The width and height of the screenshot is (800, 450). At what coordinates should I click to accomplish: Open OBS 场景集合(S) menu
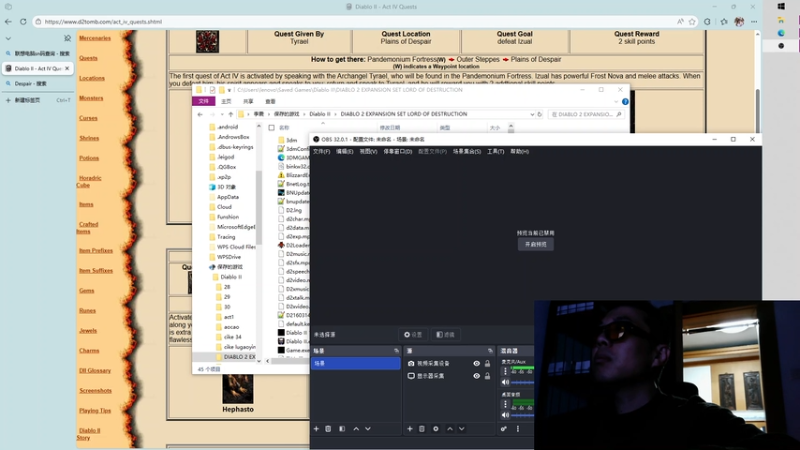(467, 152)
